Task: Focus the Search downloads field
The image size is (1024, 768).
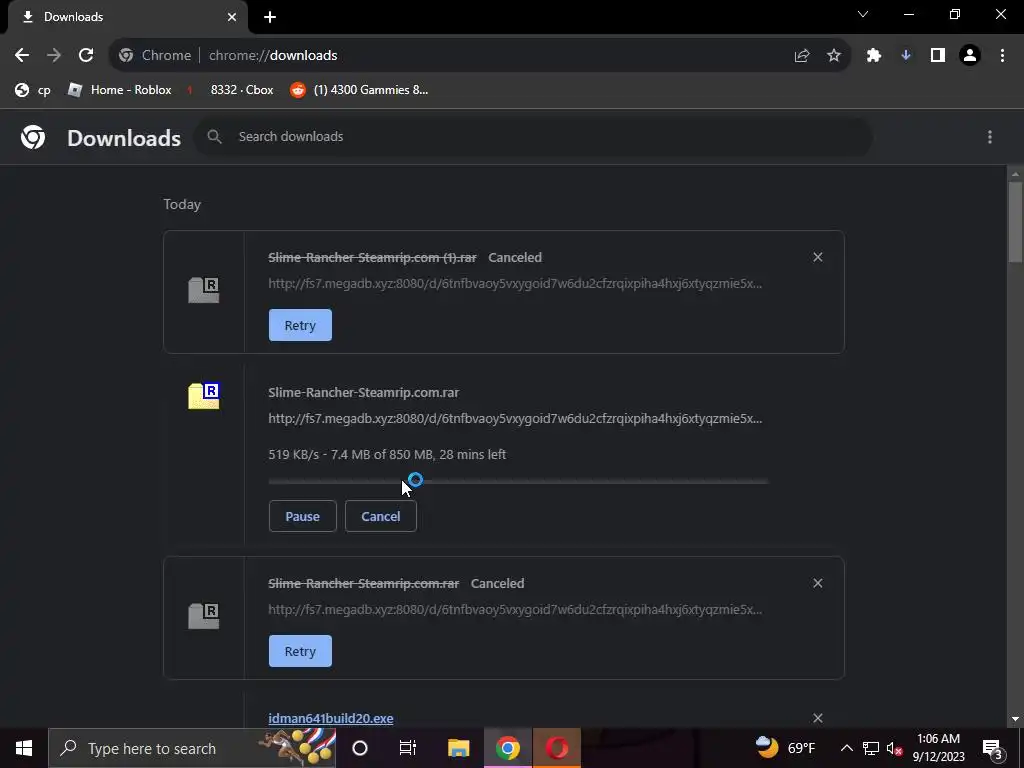Action: pos(532,136)
